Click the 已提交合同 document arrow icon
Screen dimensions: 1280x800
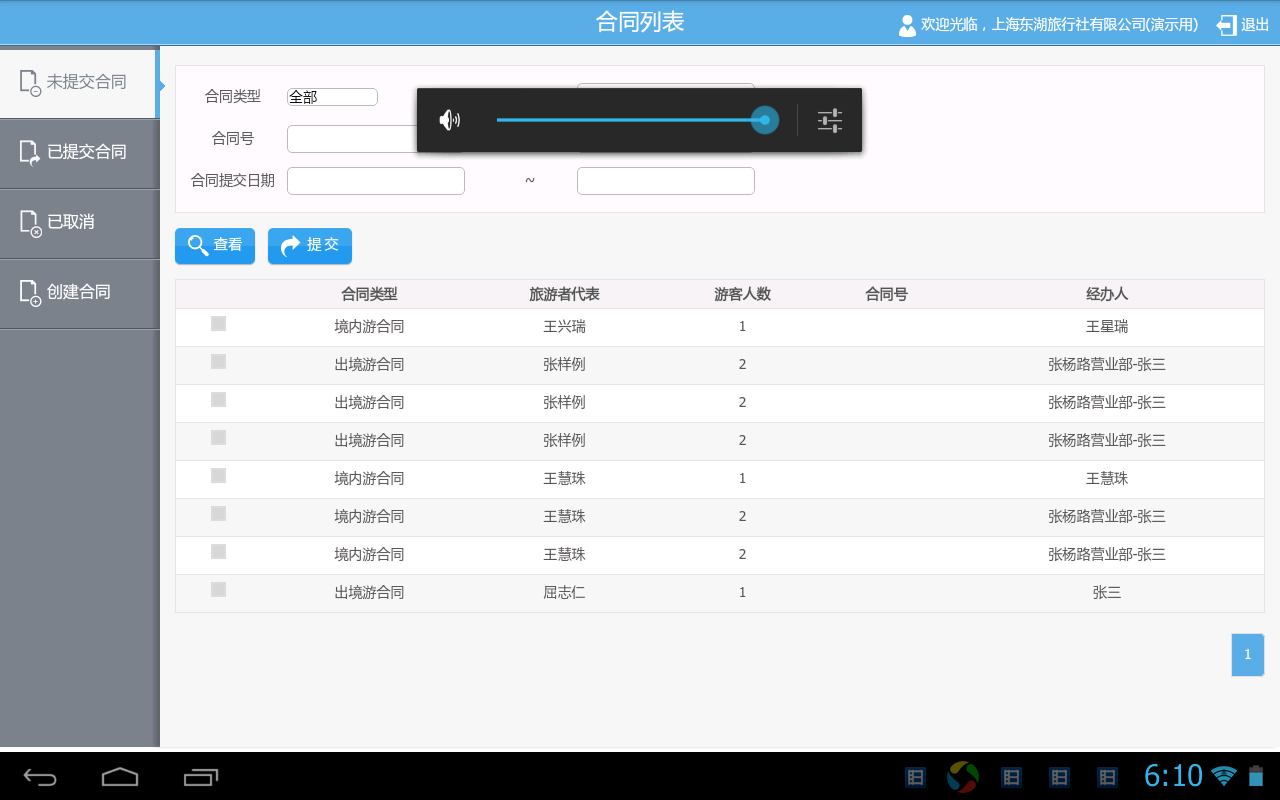pyautogui.click(x=30, y=153)
